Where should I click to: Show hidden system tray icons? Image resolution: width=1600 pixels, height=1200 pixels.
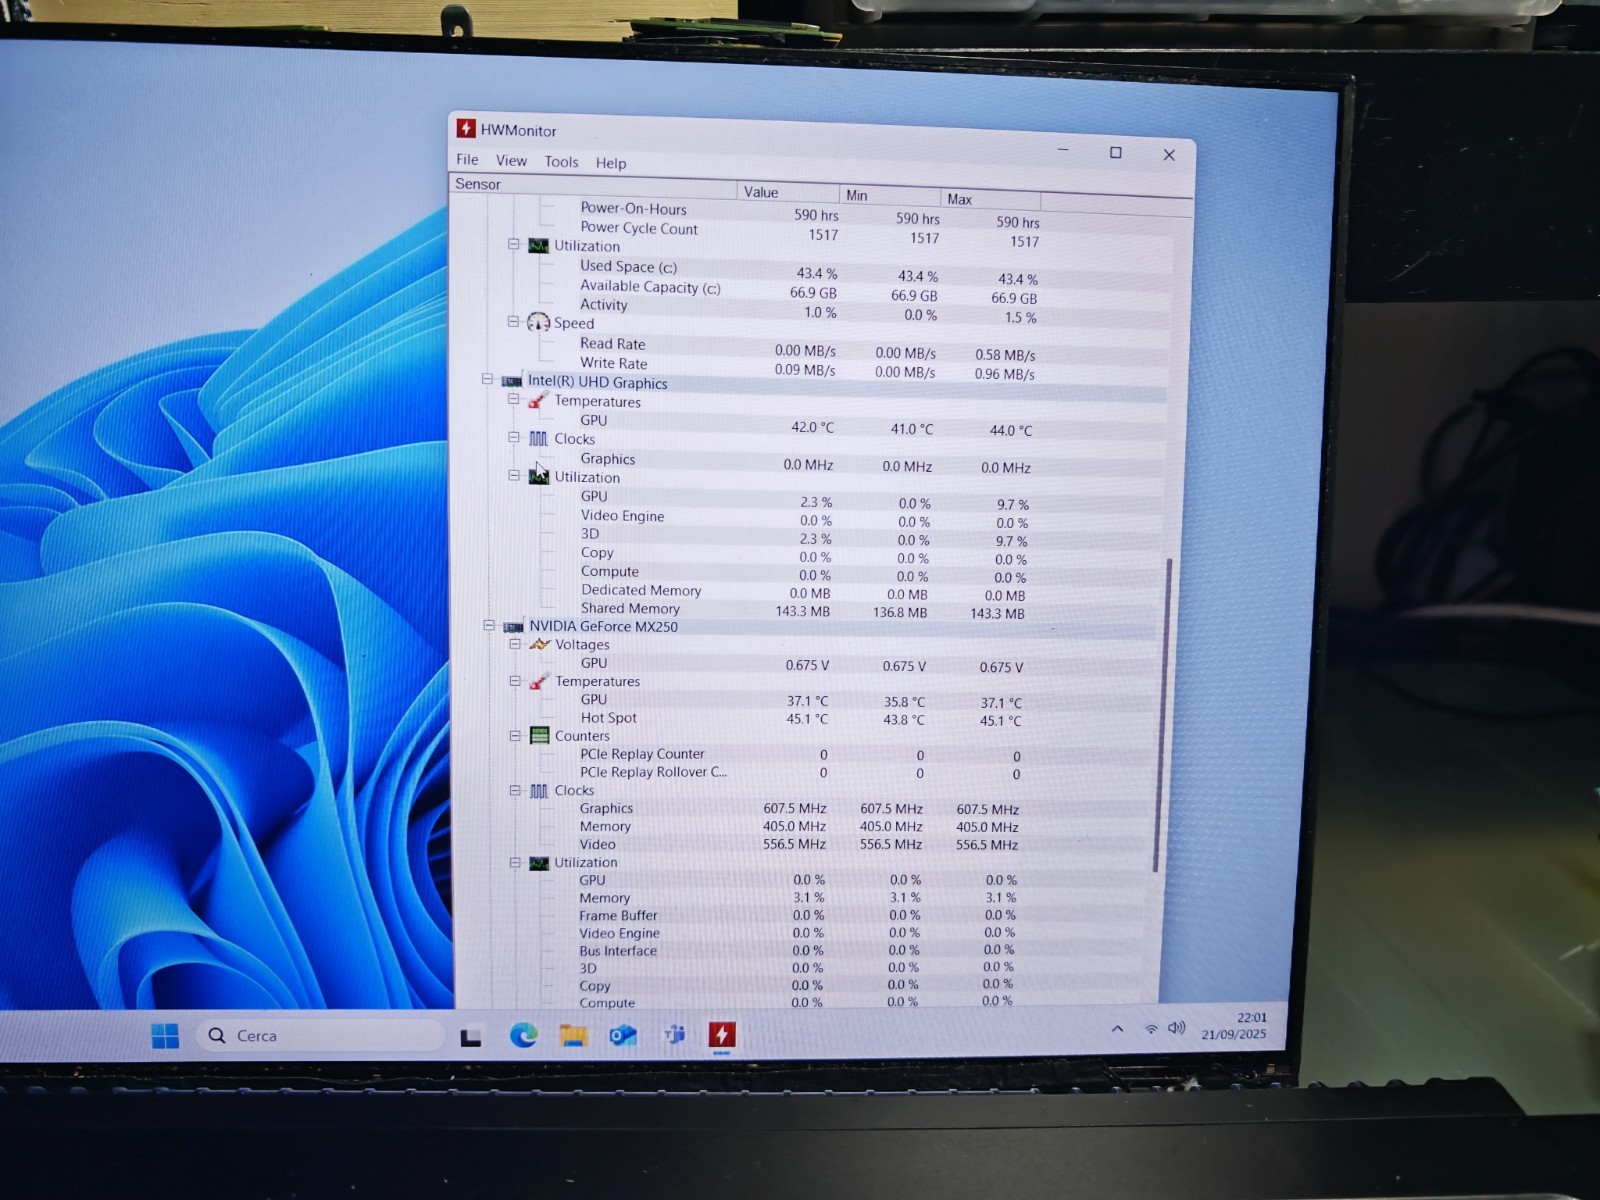[x=1117, y=1029]
